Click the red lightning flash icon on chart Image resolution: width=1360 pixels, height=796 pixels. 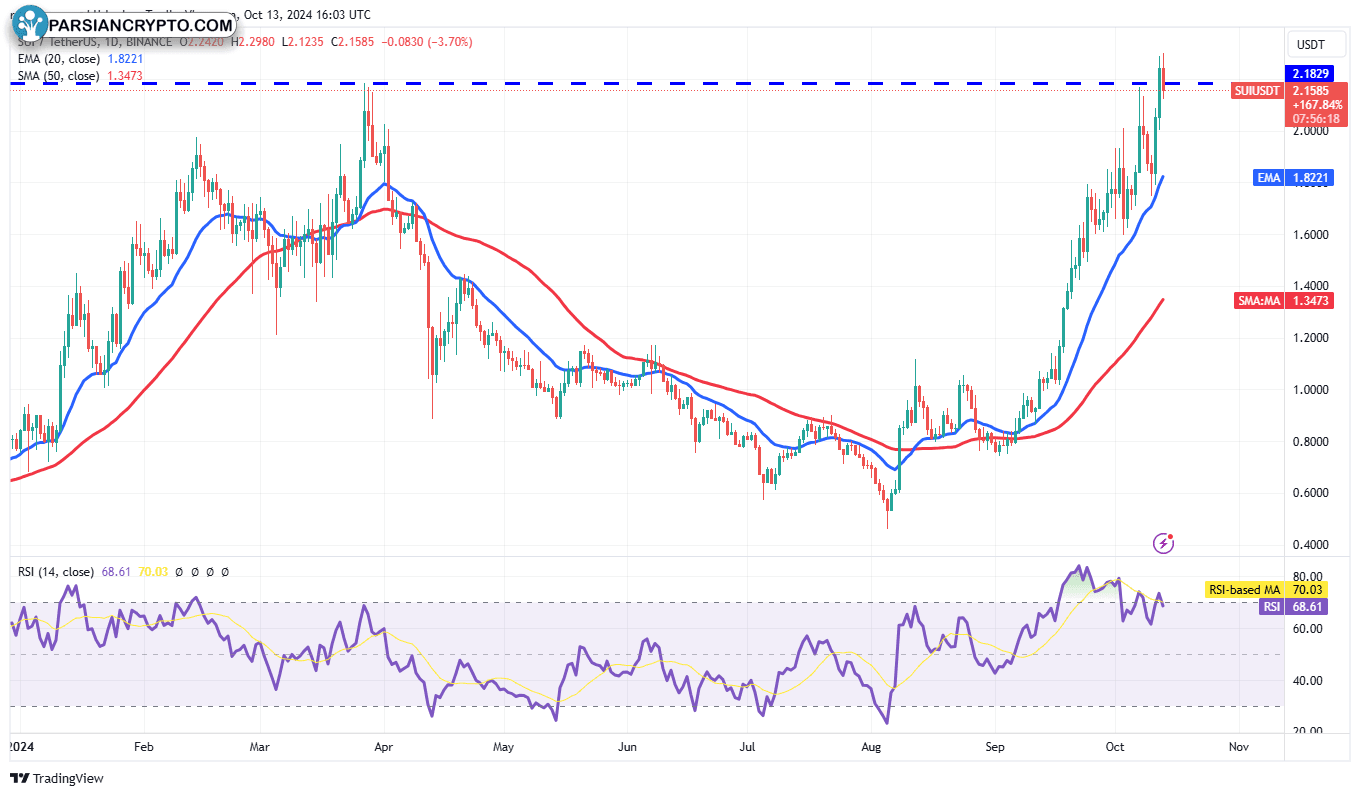coord(1163,543)
